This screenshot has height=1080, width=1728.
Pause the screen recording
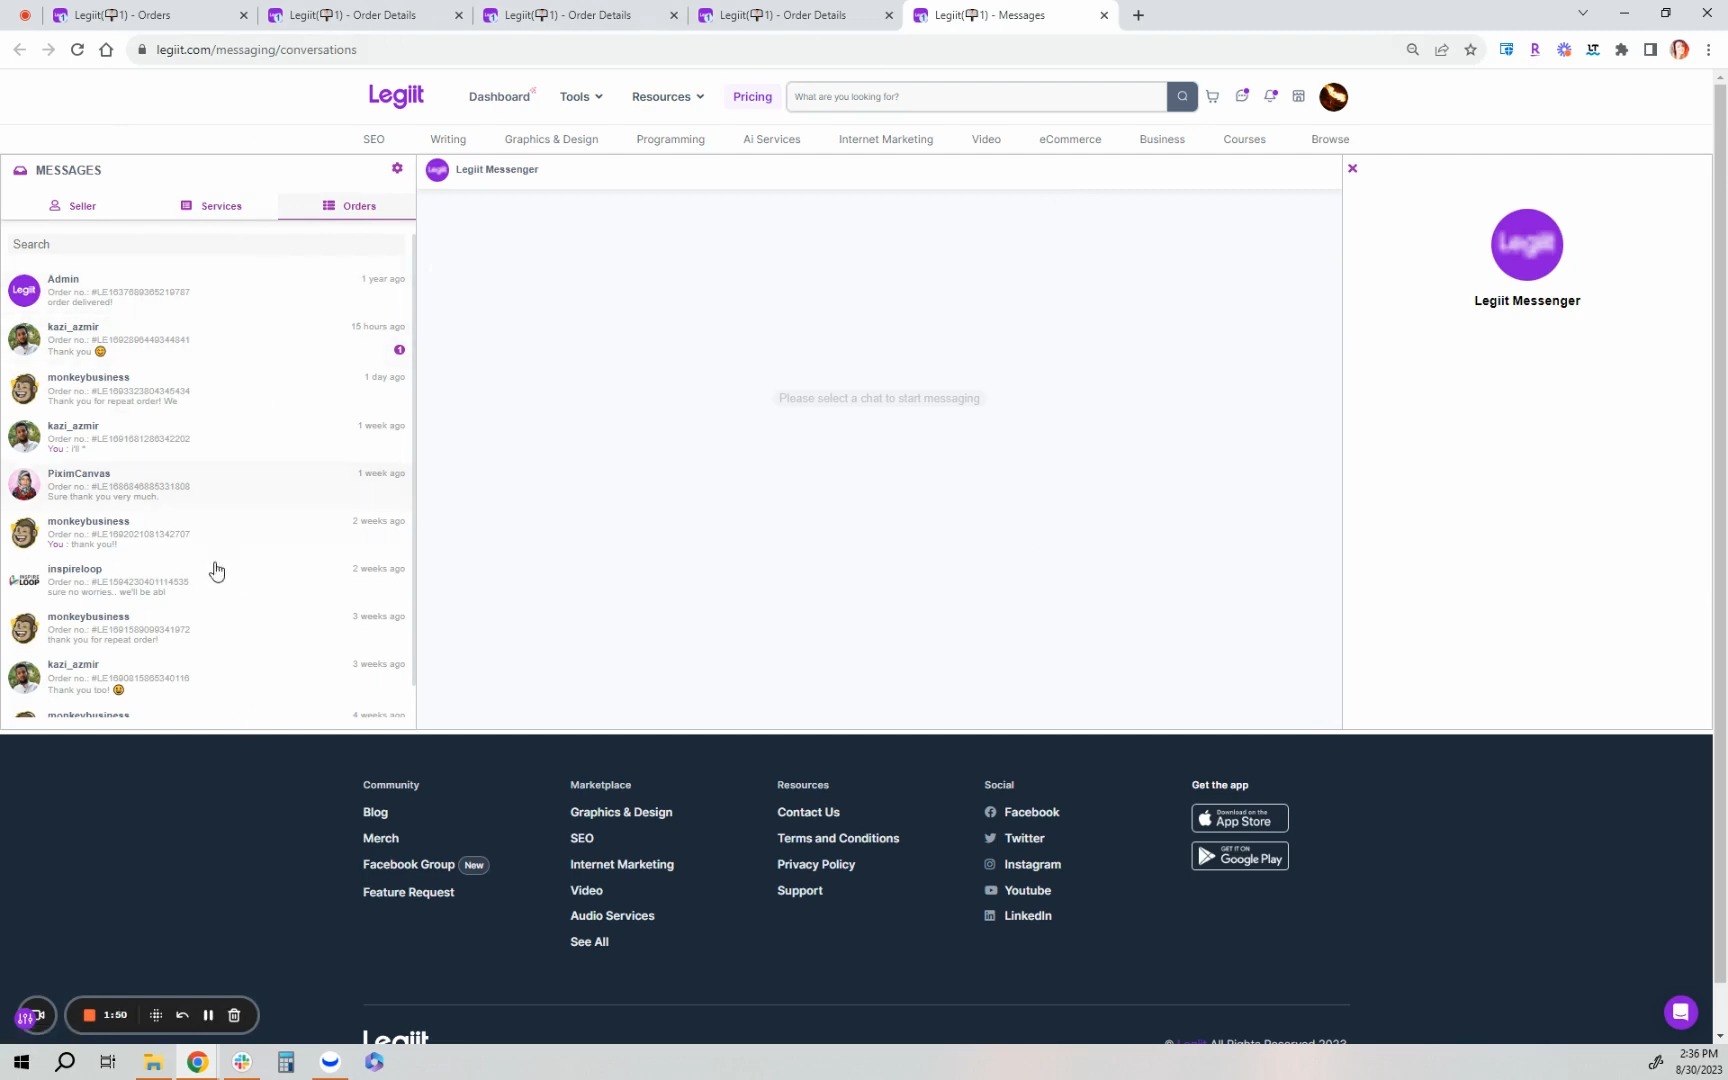pyautogui.click(x=209, y=1015)
